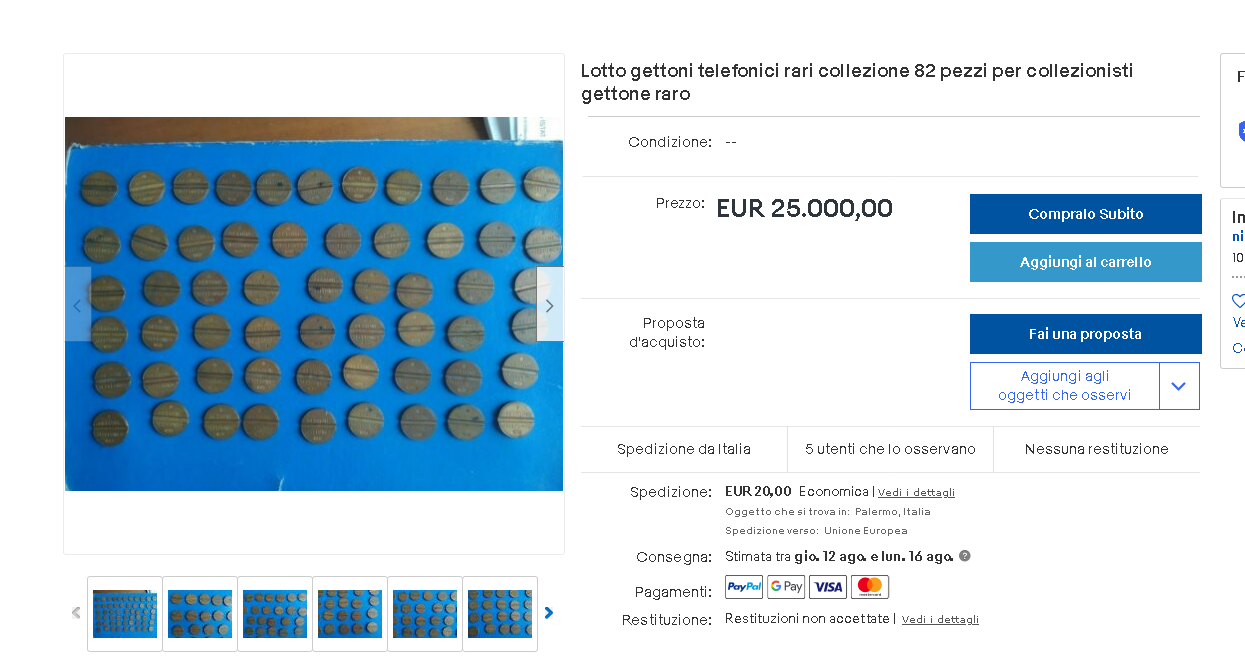Open returns Vedi i dettagli link

[x=940, y=619]
